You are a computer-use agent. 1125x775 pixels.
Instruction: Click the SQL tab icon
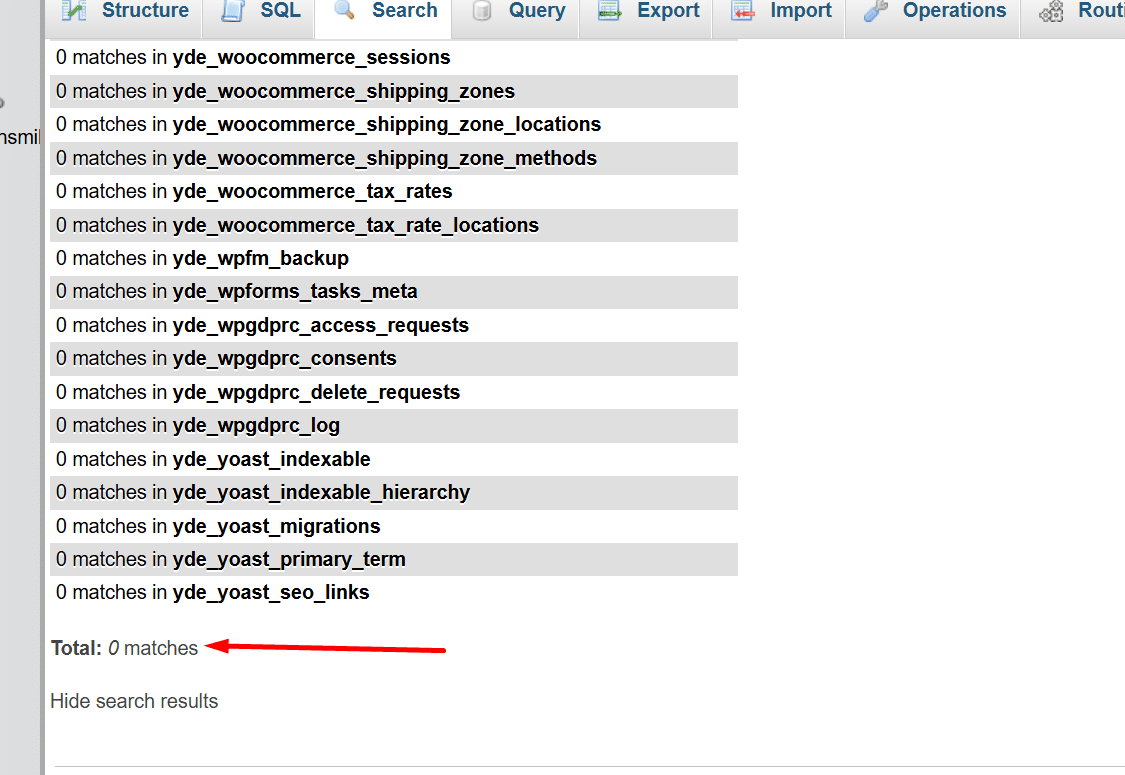[x=232, y=10]
